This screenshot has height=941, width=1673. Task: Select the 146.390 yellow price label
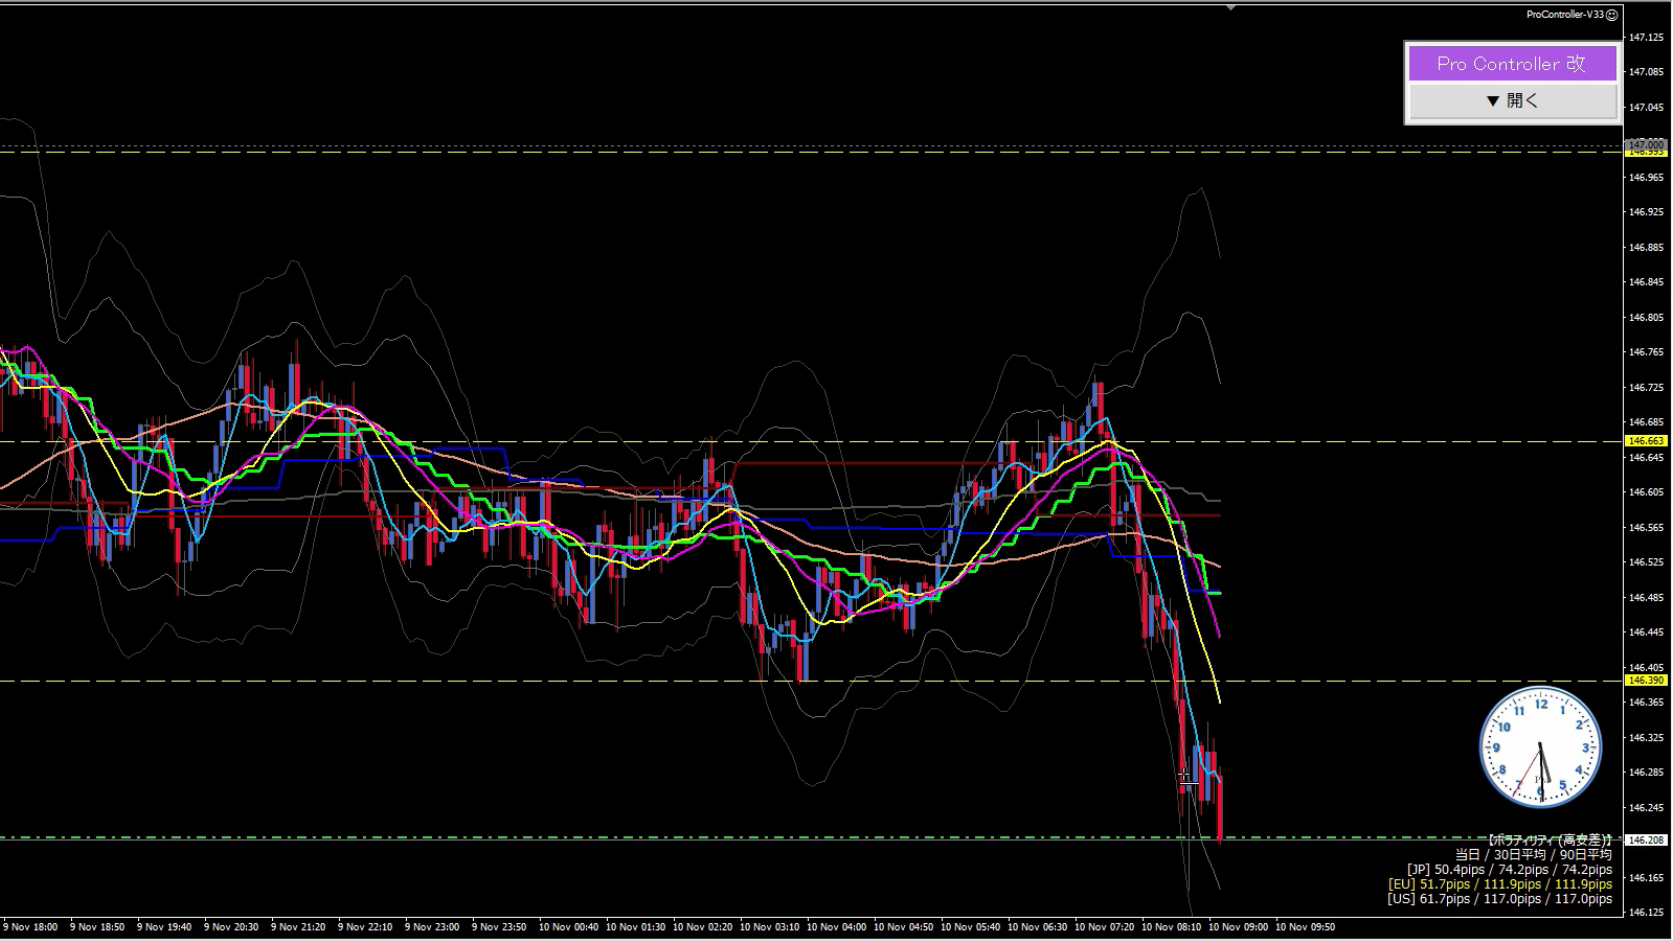pos(1646,680)
